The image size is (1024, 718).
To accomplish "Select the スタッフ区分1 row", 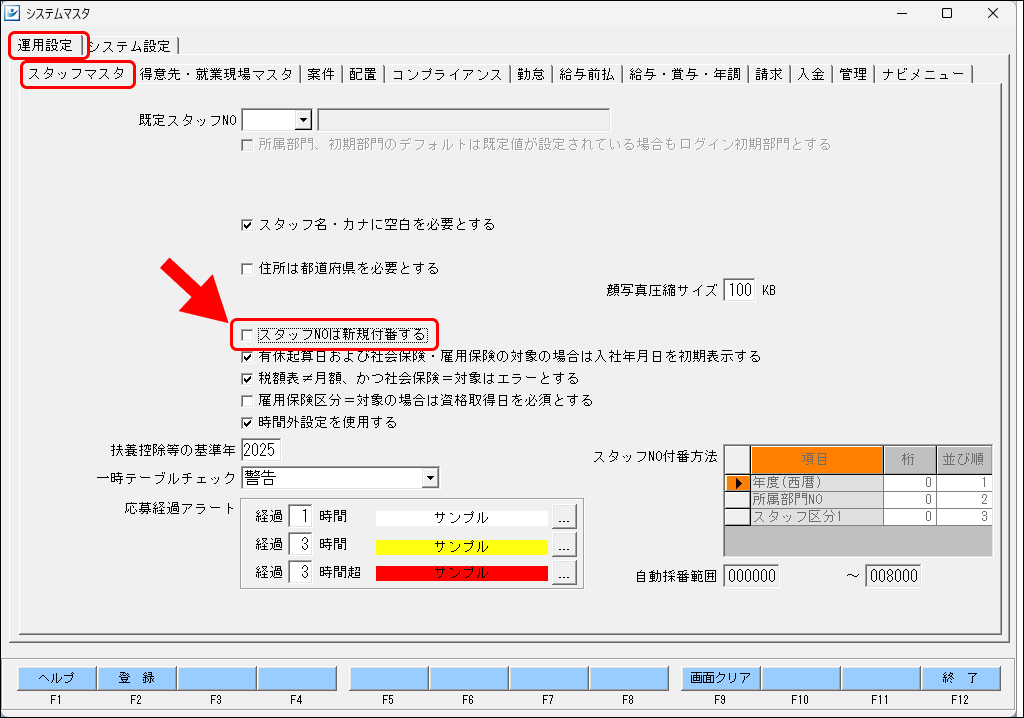I will click(x=858, y=517).
